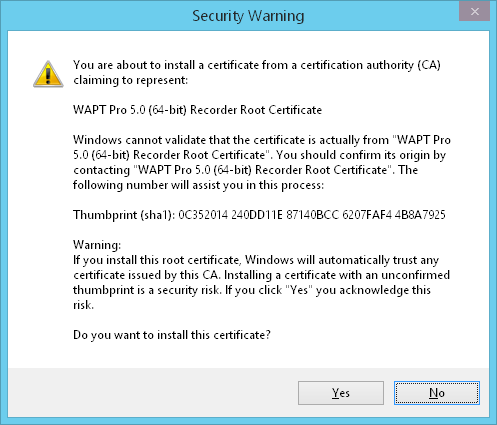Click the 'contacting WAPT Pro' line

point(245,170)
